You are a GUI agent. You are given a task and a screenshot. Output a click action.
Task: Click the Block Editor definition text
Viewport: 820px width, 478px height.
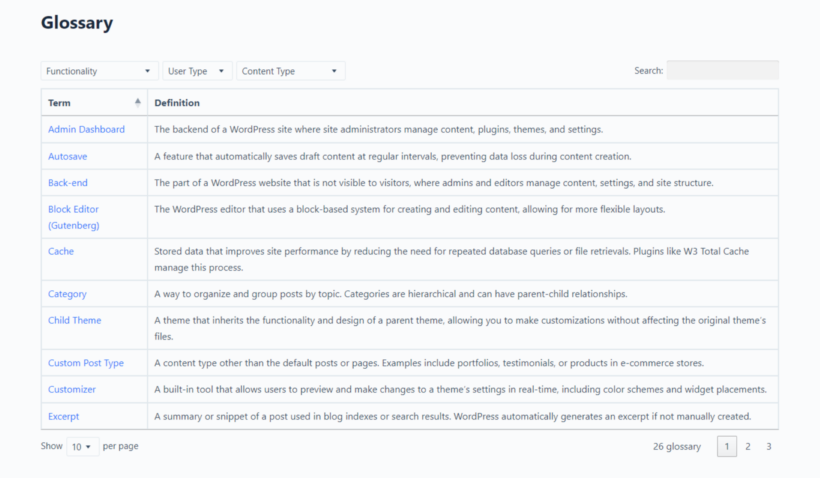pyautogui.click(x=409, y=209)
